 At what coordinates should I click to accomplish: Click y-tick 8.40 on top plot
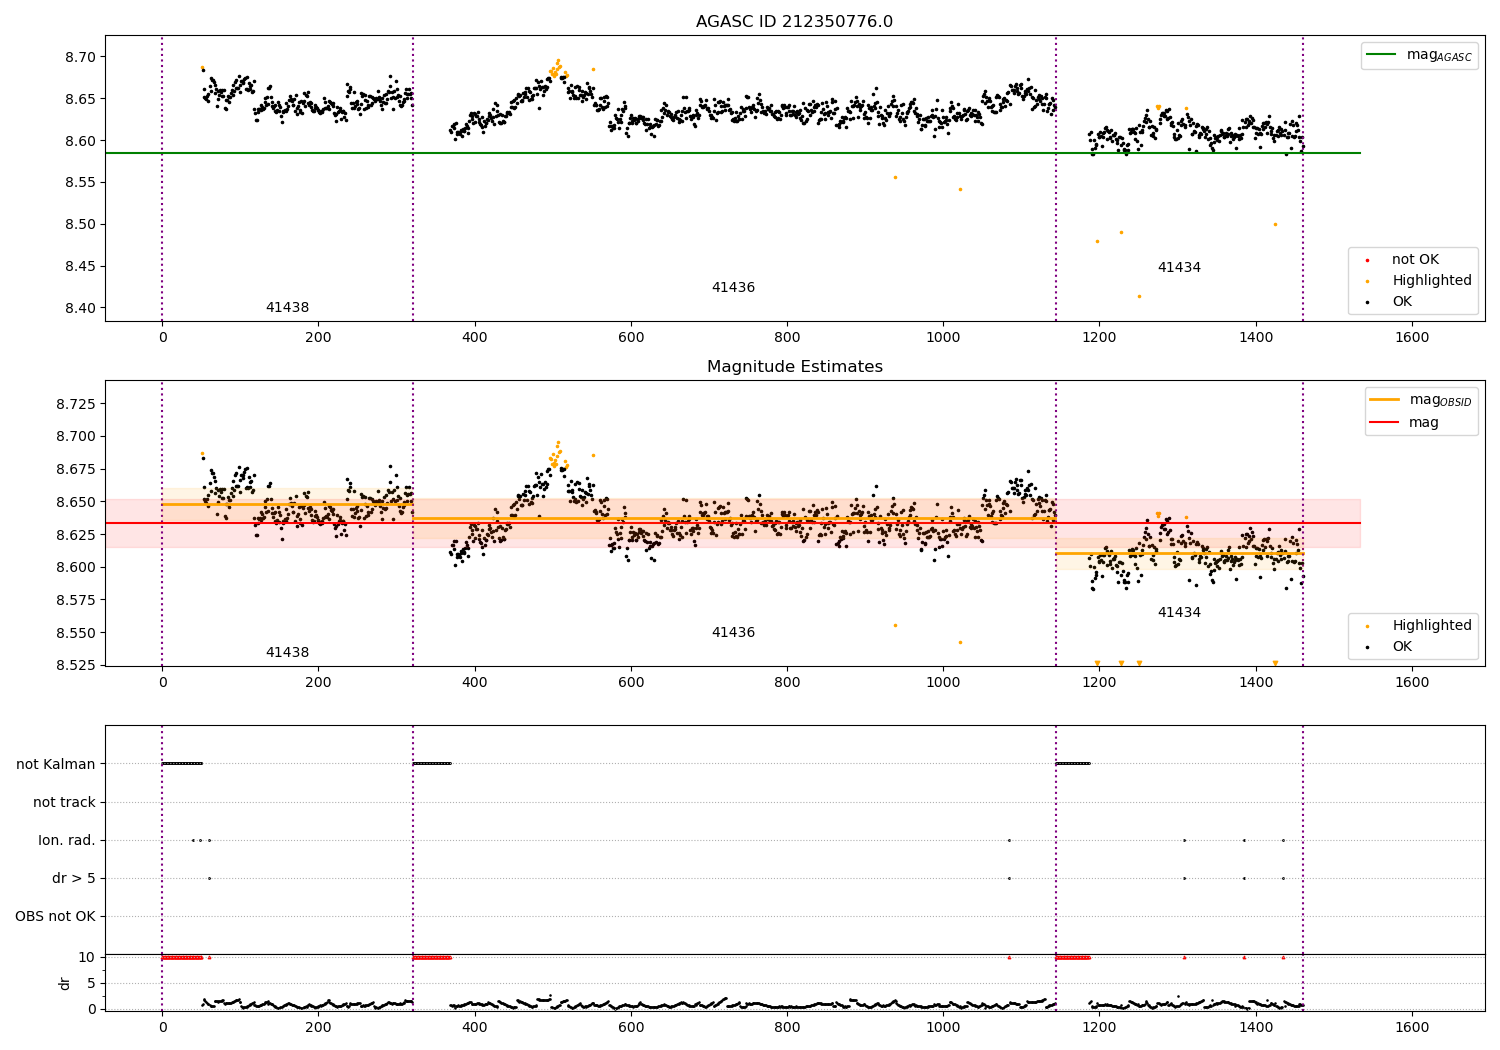click(x=81, y=308)
